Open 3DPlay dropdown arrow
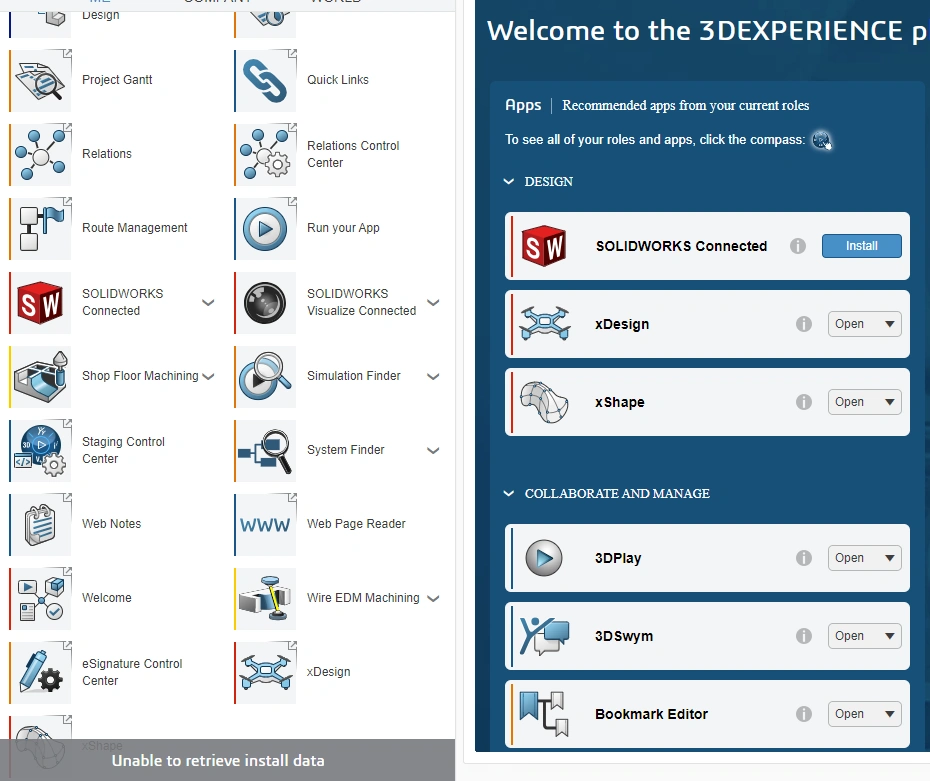930x781 pixels. (x=890, y=558)
